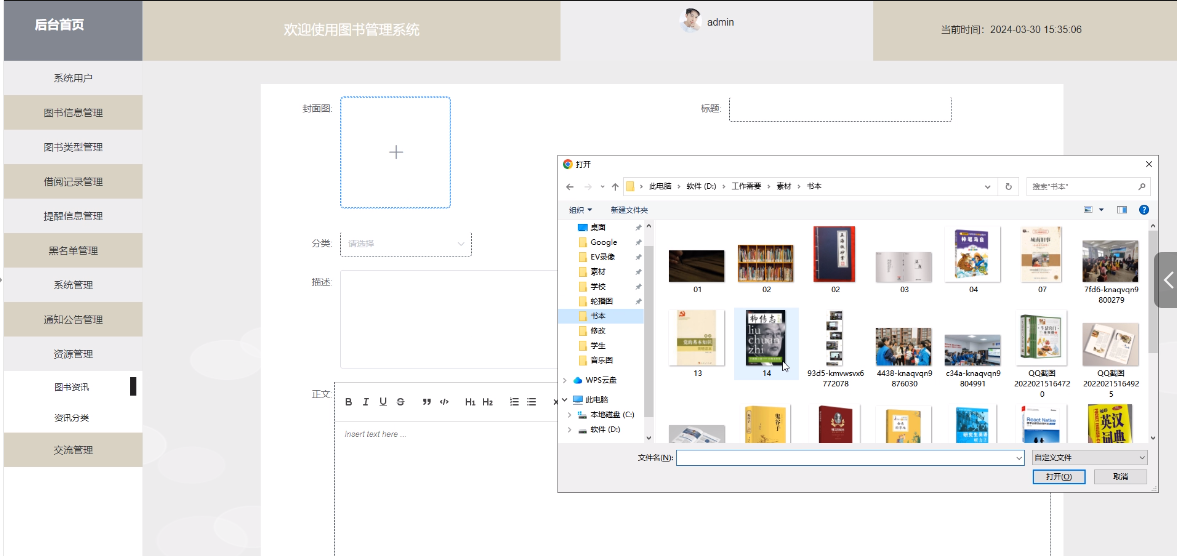Insert an ordered list in the editor
1177x556 pixels.
pyautogui.click(x=514, y=402)
